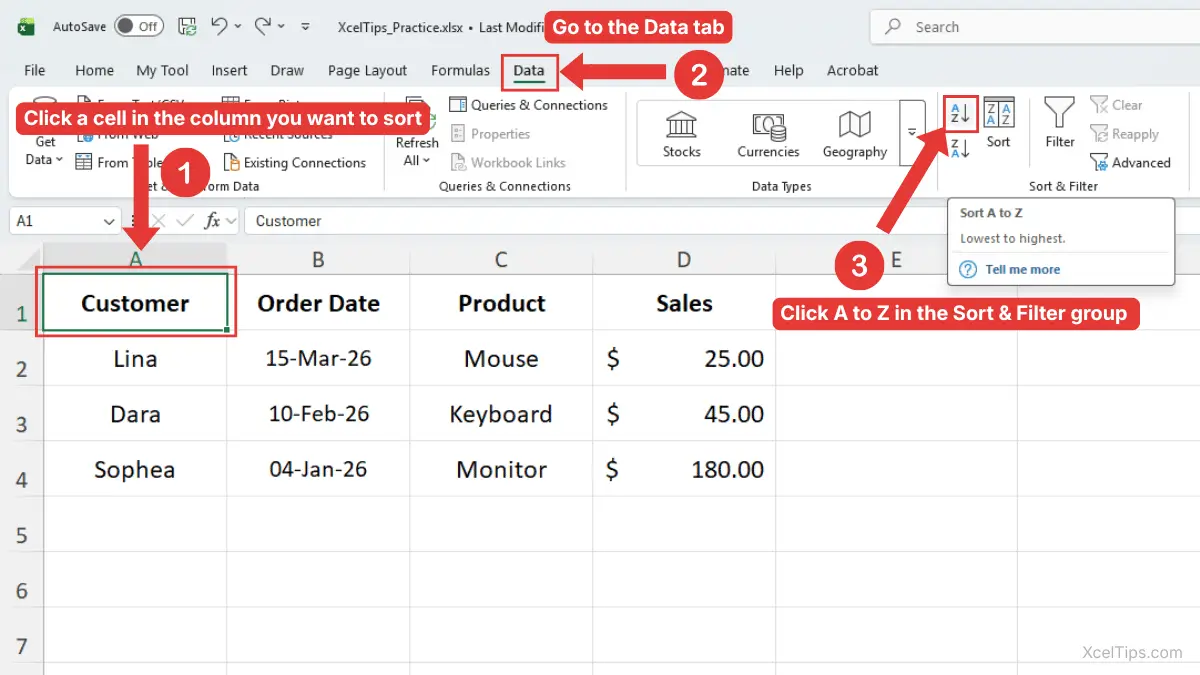Click the Sort A to Z button
Viewport: 1200px width, 675px height.
click(960, 114)
